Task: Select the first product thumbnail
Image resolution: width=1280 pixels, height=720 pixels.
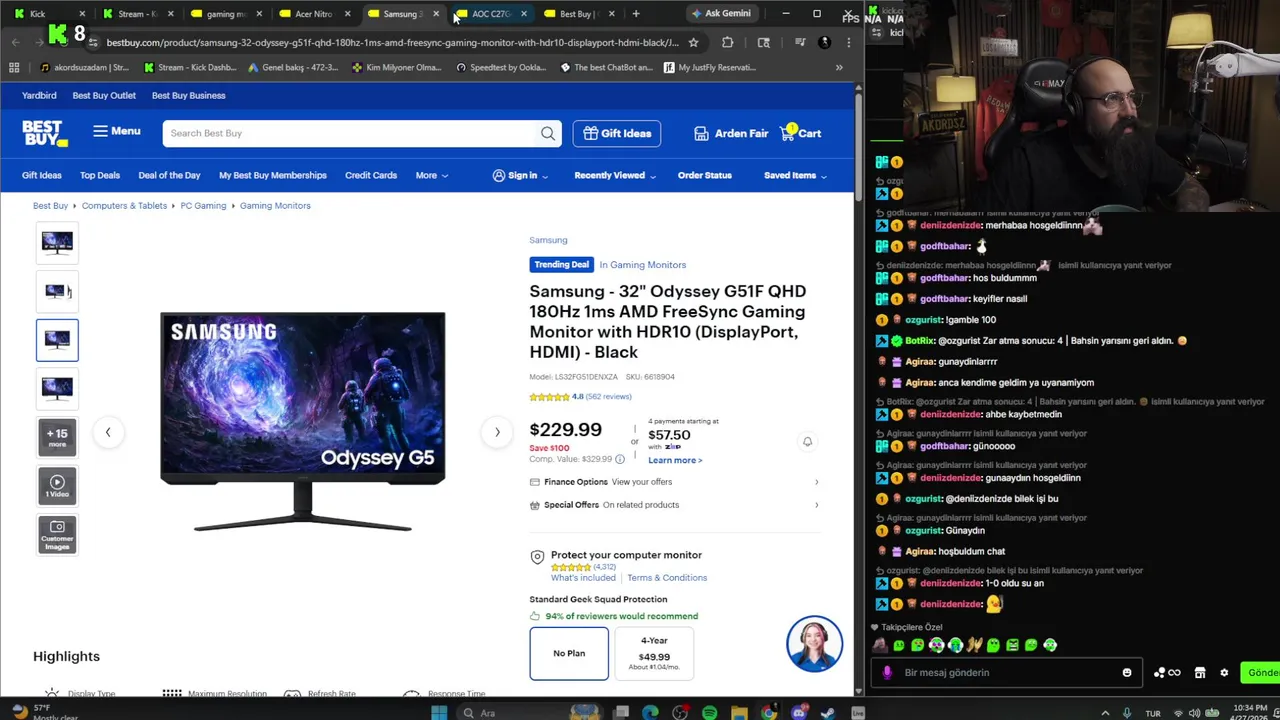Action: pyautogui.click(x=57, y=242)
